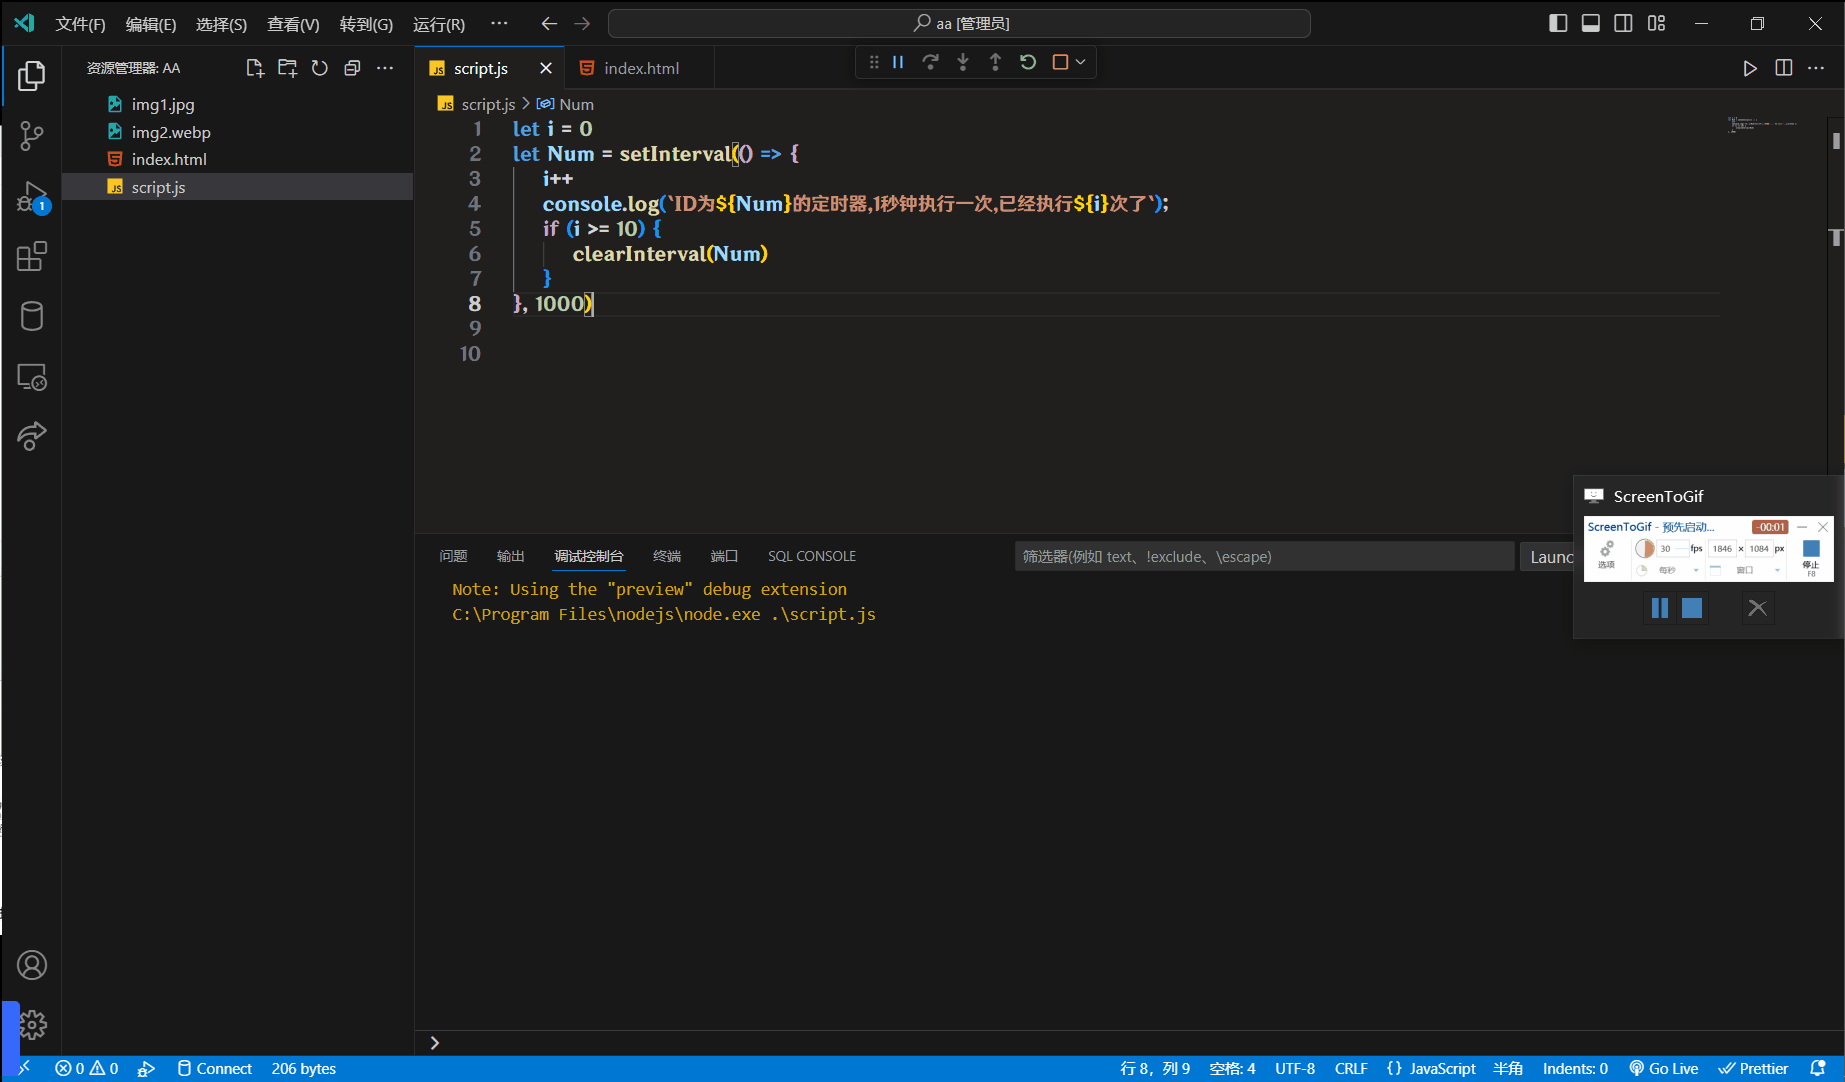Open the stop button dropdown arrow
This screenshot has width=1845, height=1082.
click(1081, 62)
